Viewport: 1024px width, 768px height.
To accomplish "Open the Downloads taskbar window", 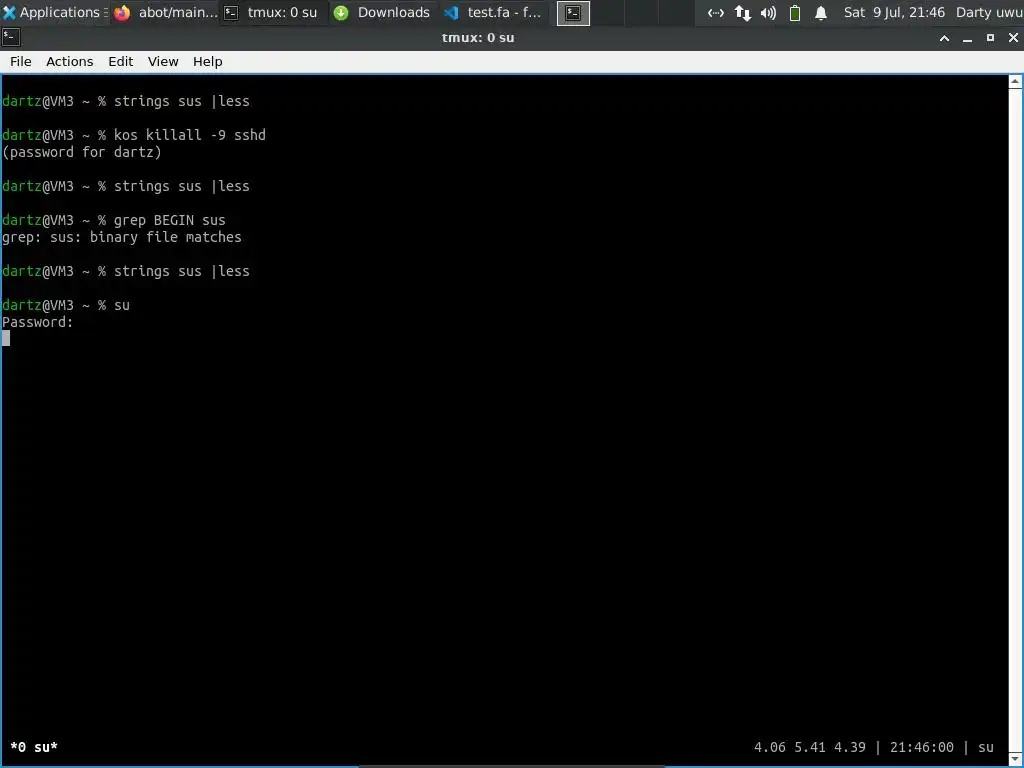I will coord(382,12).
